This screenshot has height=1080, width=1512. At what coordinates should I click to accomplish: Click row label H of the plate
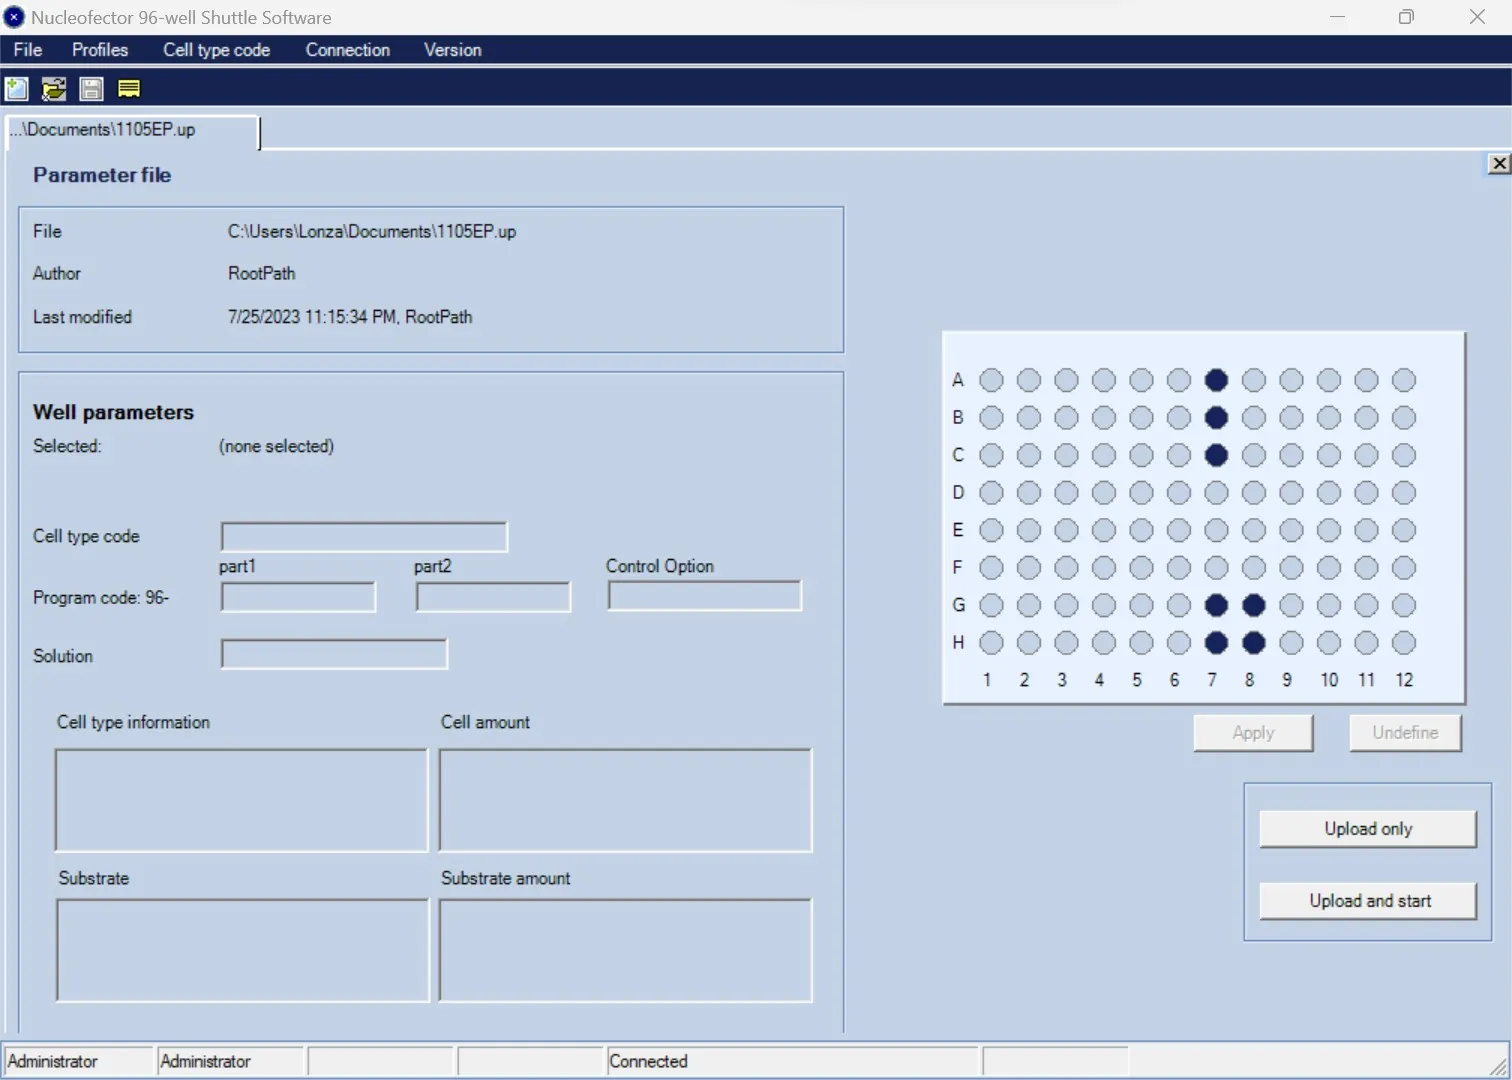[958, 643]
